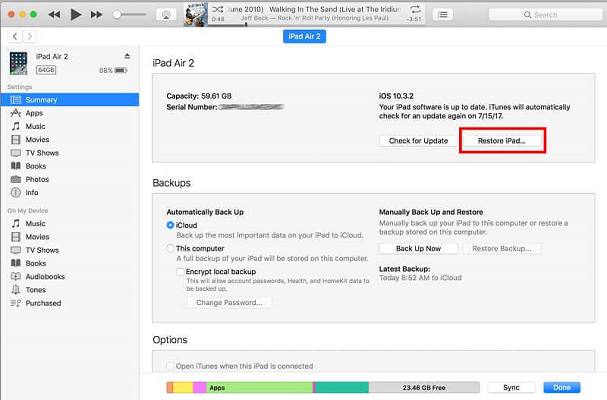607x400 pixels.
Task: Enable Encrypt local backup checkbox
Action: click(180, 271)
